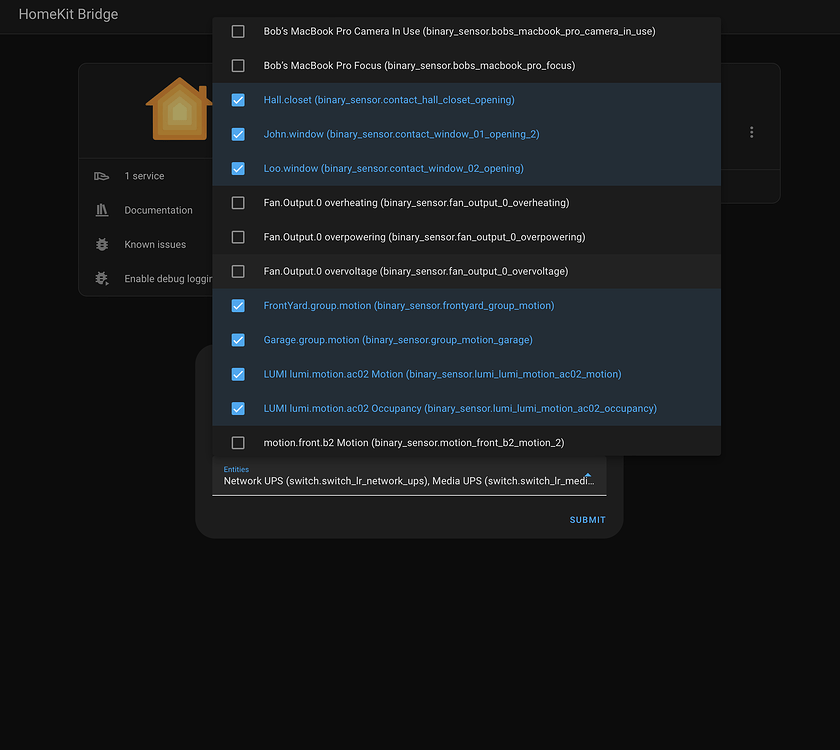Click the debug logging bug icon
This screenshot has height=750, width=840.
click(101, 278)
